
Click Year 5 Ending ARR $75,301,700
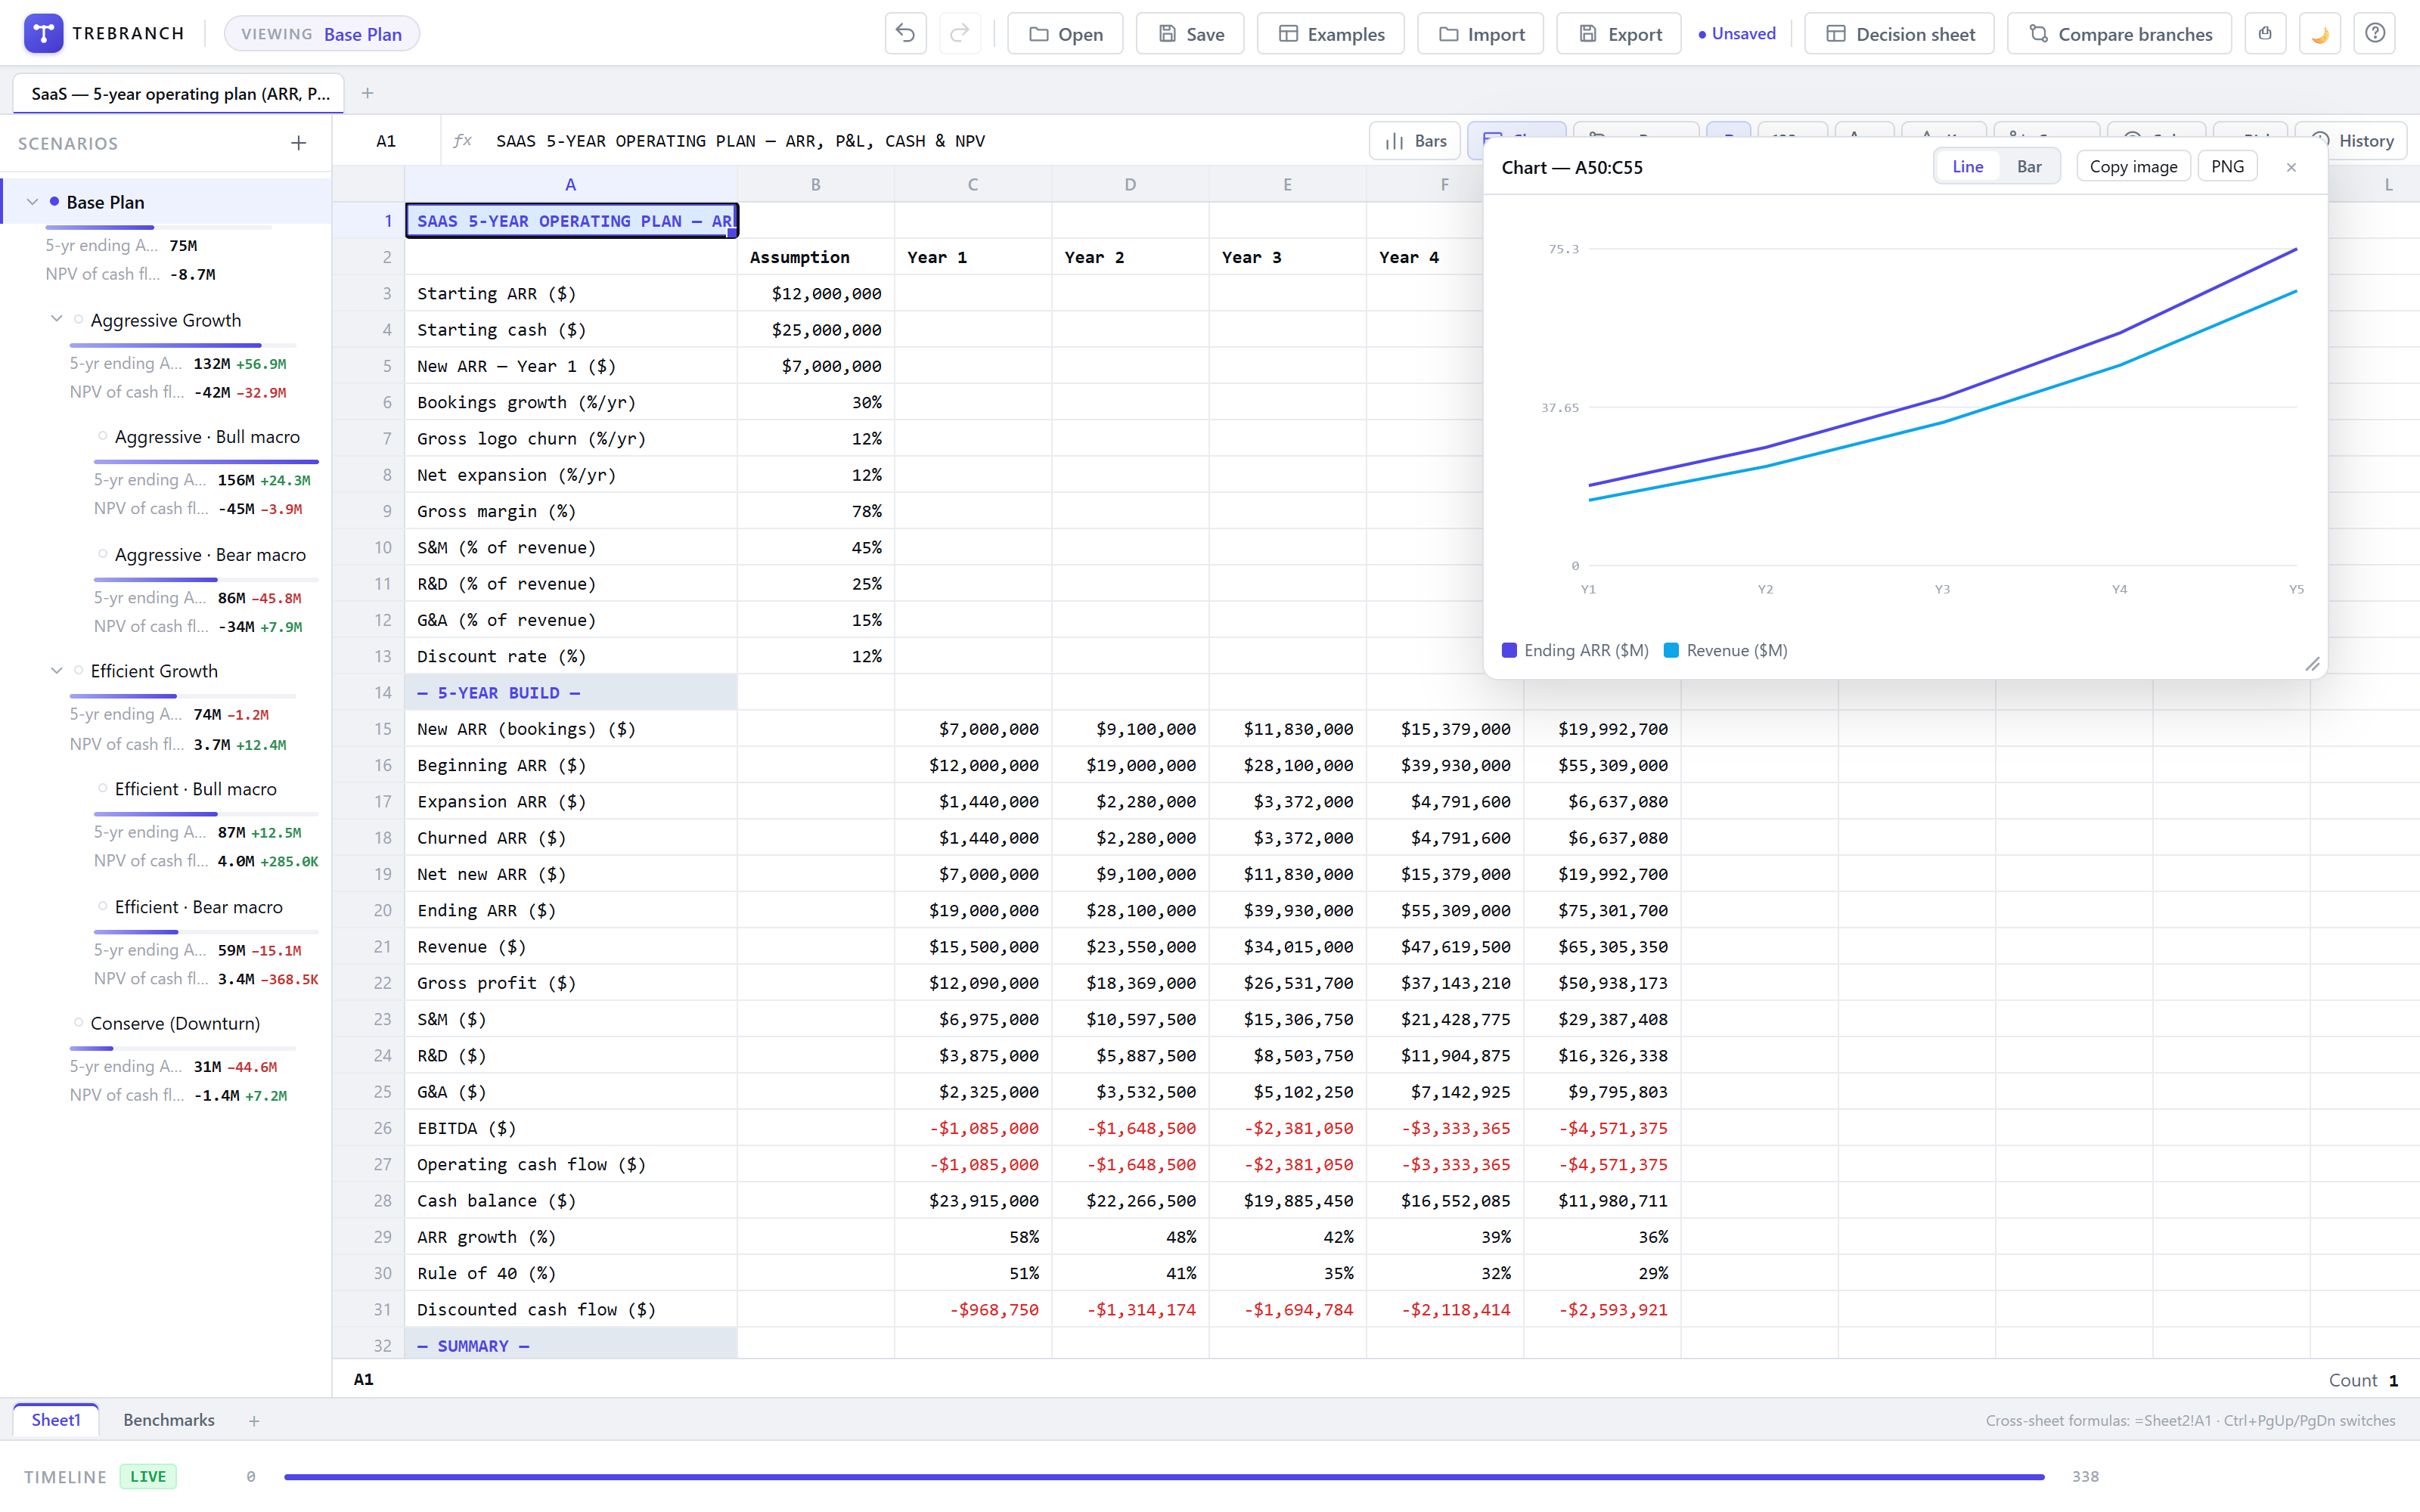1602,910
